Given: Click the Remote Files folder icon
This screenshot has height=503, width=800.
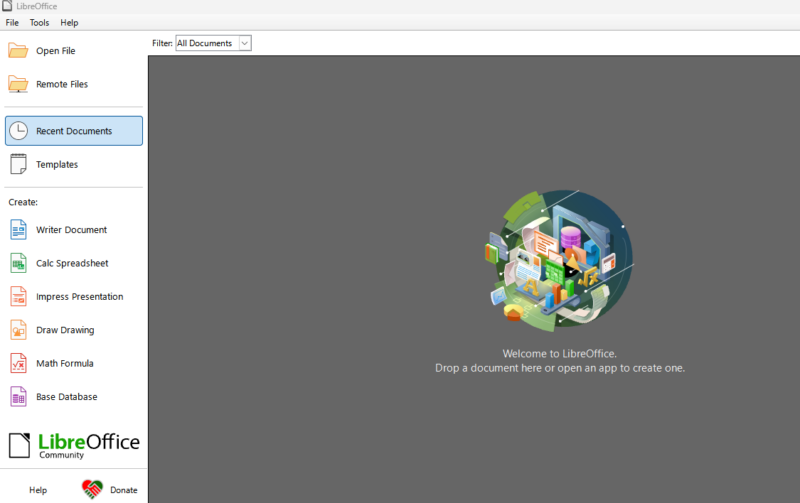Looking at the screenshot, I should 18,84.
